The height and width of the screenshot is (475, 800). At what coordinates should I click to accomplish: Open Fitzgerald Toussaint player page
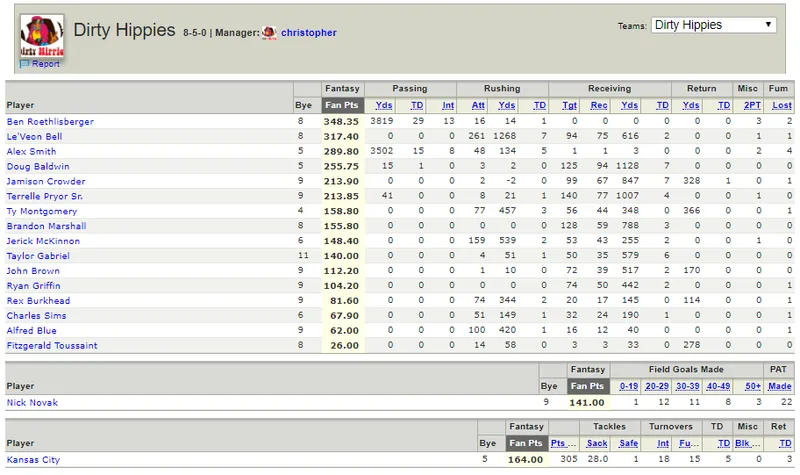point(52,345)
